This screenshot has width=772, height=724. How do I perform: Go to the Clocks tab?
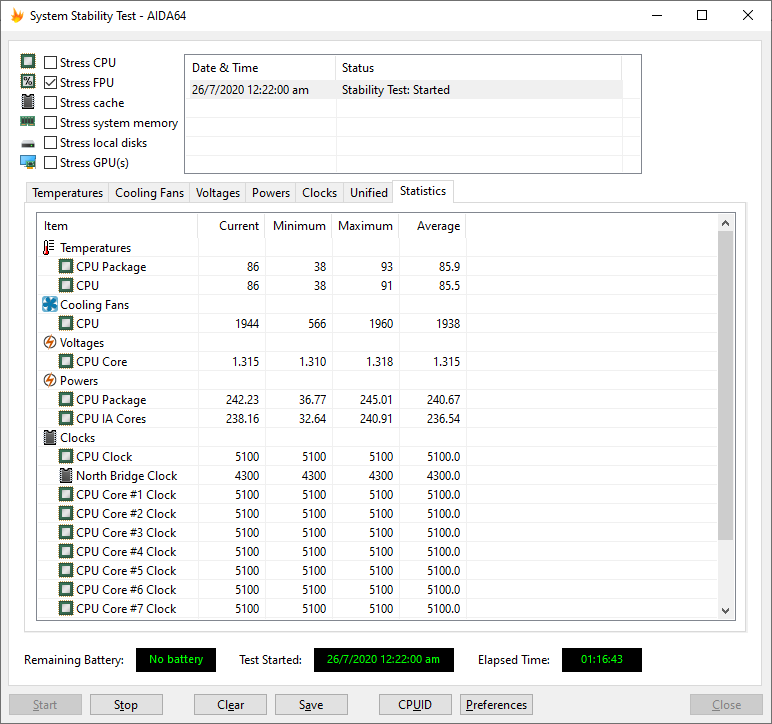click(x=320, y=193)
